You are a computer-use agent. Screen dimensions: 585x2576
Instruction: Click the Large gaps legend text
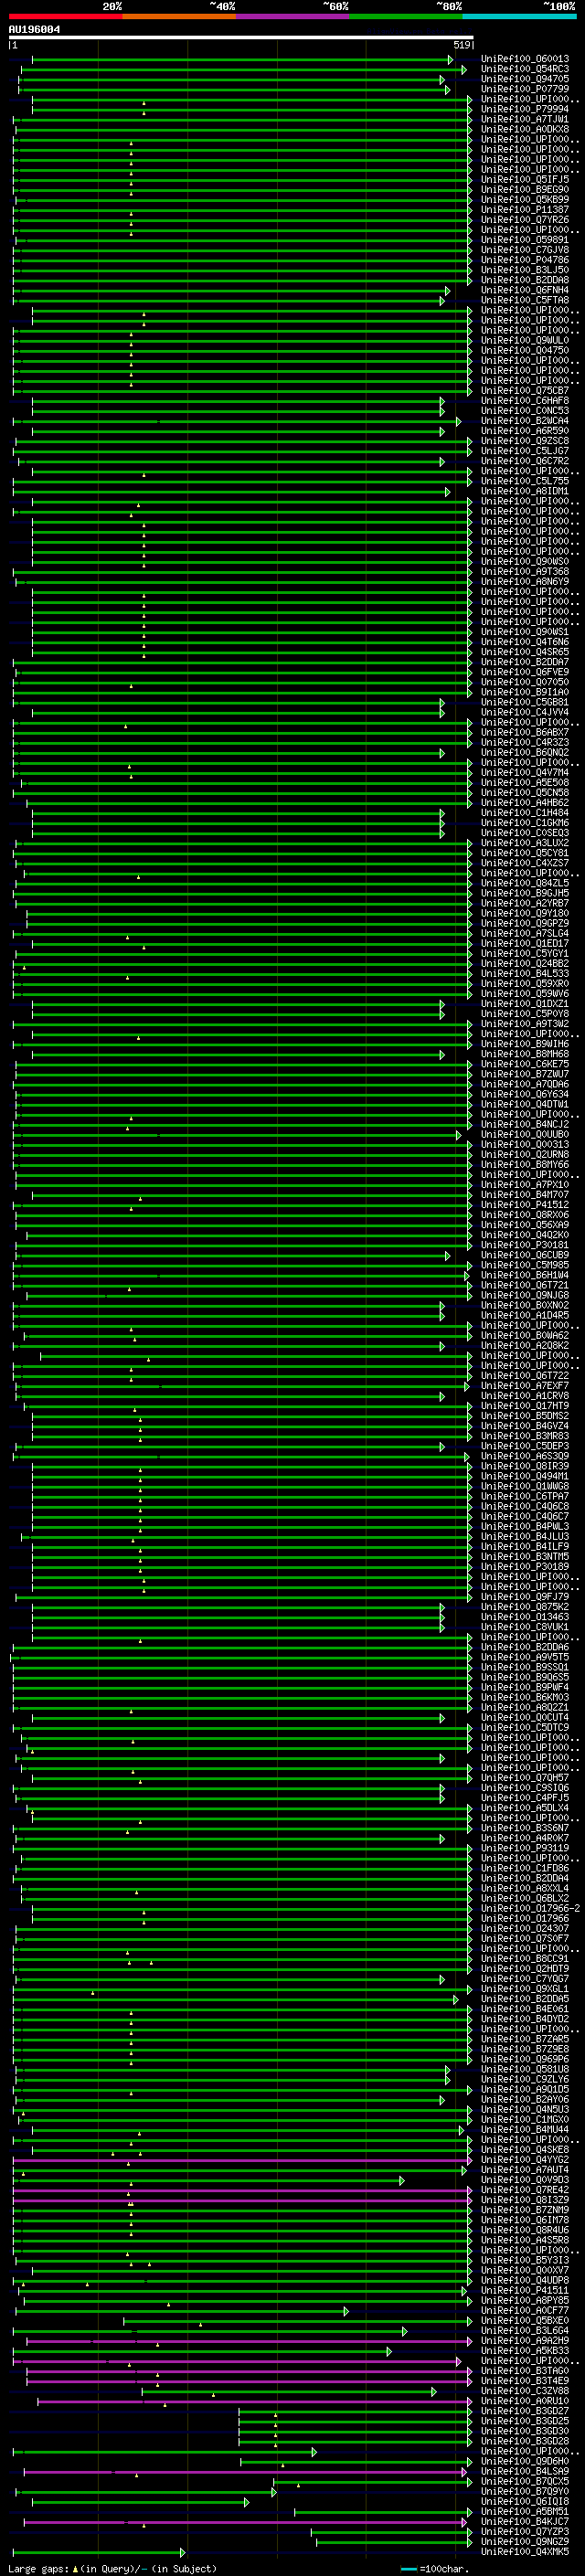click(x=38, y=2568)
